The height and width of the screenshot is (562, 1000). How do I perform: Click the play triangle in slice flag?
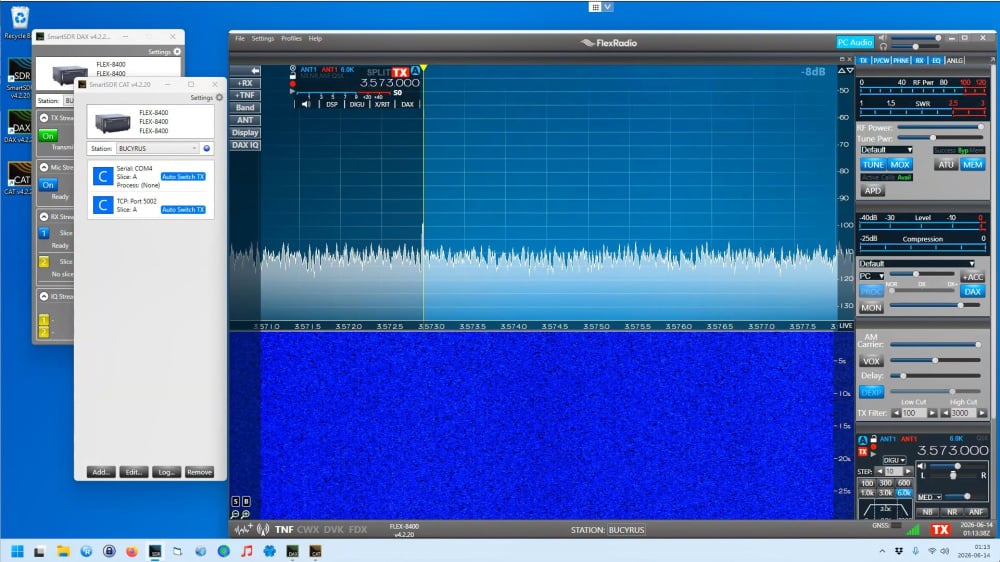293,91
